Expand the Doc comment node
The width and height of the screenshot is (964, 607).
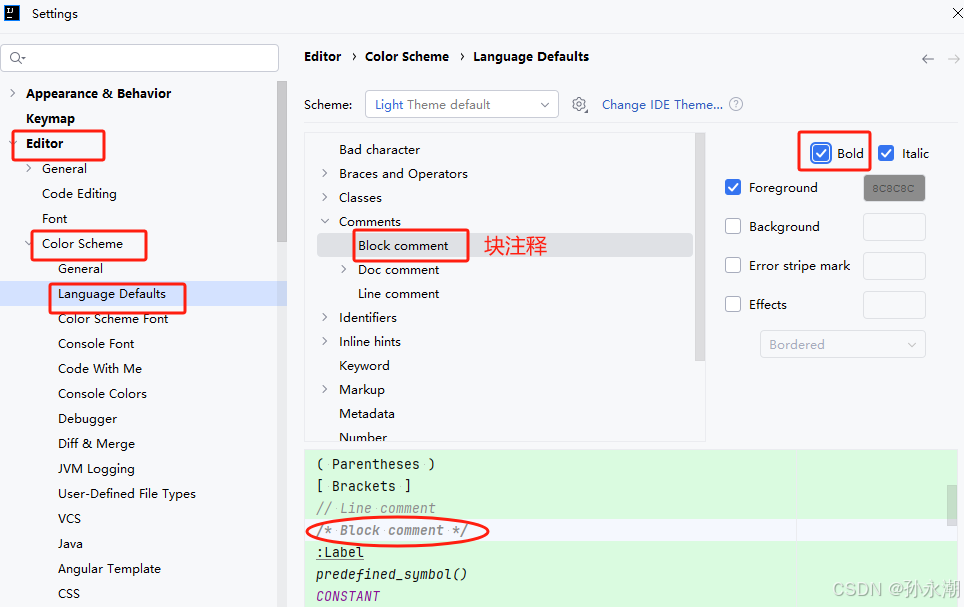(x=344, y=269)
